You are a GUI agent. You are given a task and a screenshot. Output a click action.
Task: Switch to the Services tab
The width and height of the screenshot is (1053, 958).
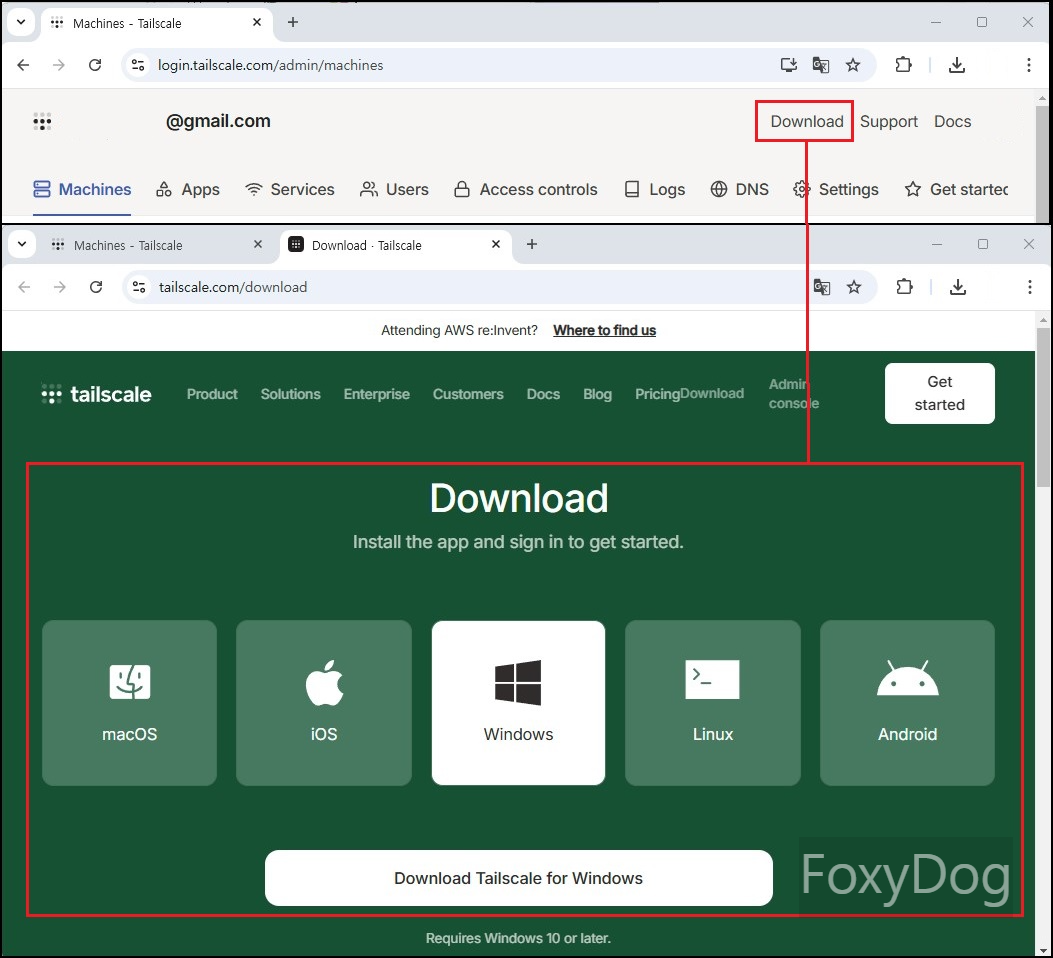pyautogui.click(x=289, y=189)
